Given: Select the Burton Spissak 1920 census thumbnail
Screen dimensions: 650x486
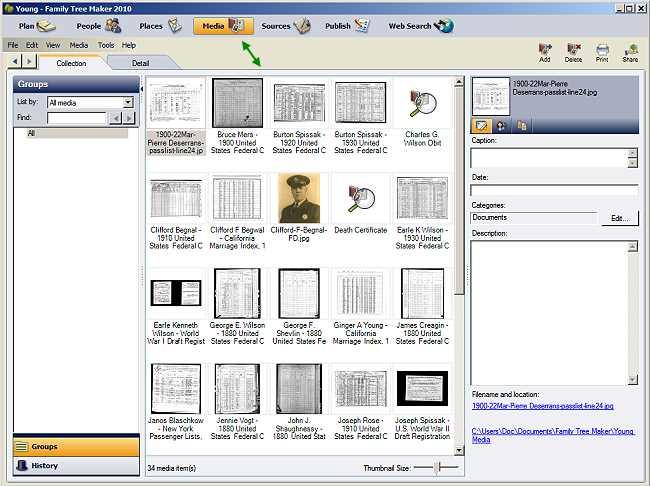Looking at the screenshot, I should point(299,103).
